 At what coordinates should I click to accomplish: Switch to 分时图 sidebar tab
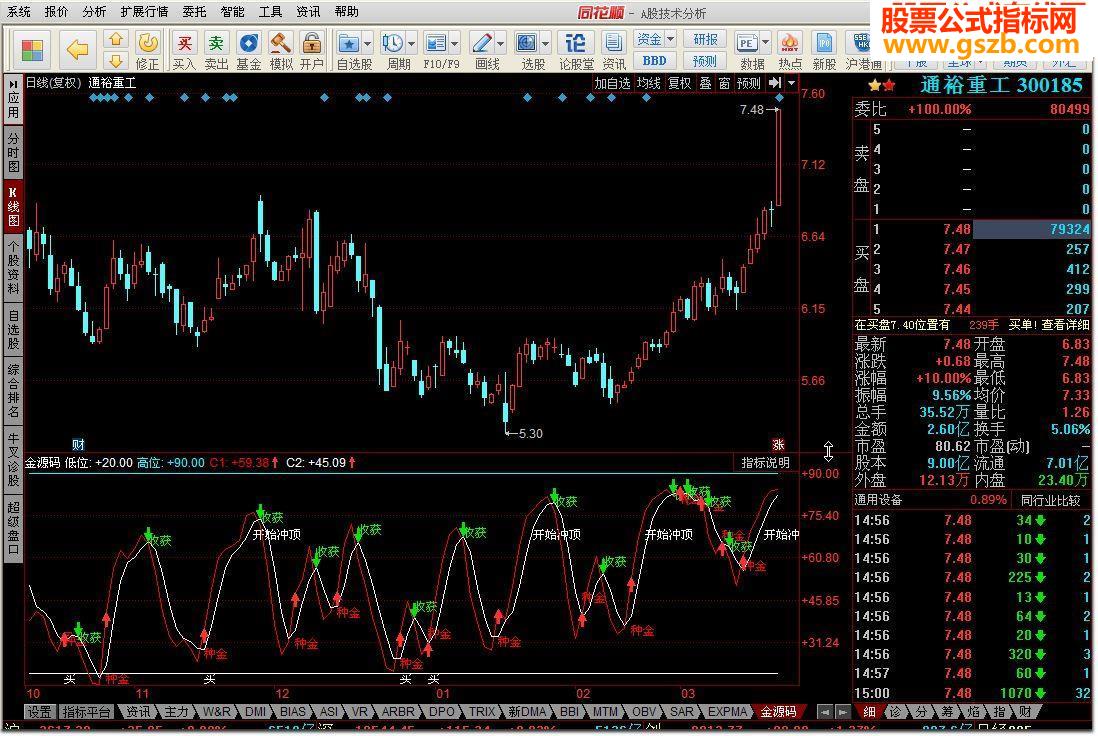[x=13, y=153]
